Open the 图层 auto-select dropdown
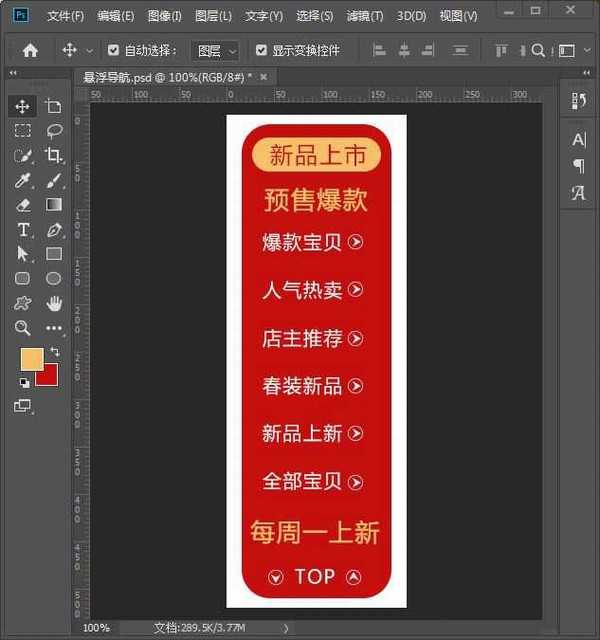 click(x=217, y=50)
